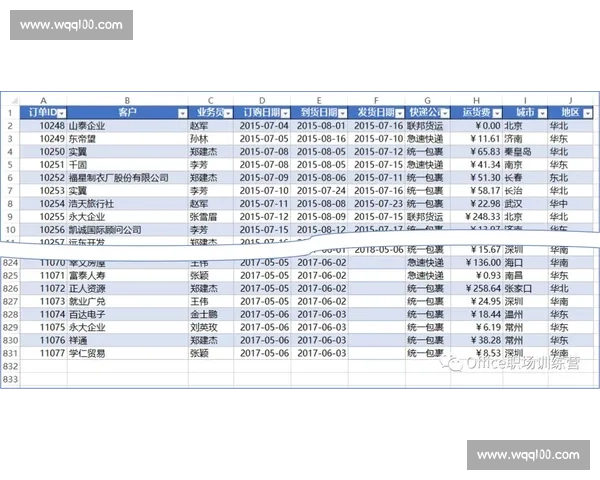
Task: Click freight cell ¥136.00
Action: pyautogui.click(x=476, y=263)
